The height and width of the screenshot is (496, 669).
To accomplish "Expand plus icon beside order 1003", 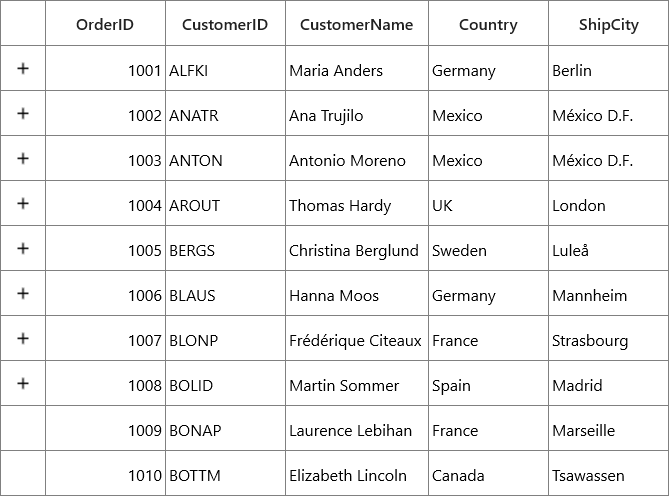I will 23,158.
